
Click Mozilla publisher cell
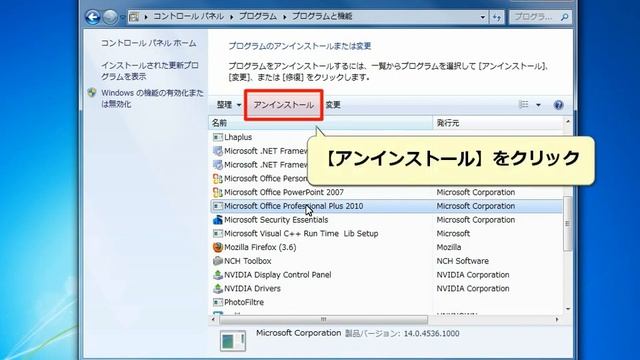click(449, 247)
